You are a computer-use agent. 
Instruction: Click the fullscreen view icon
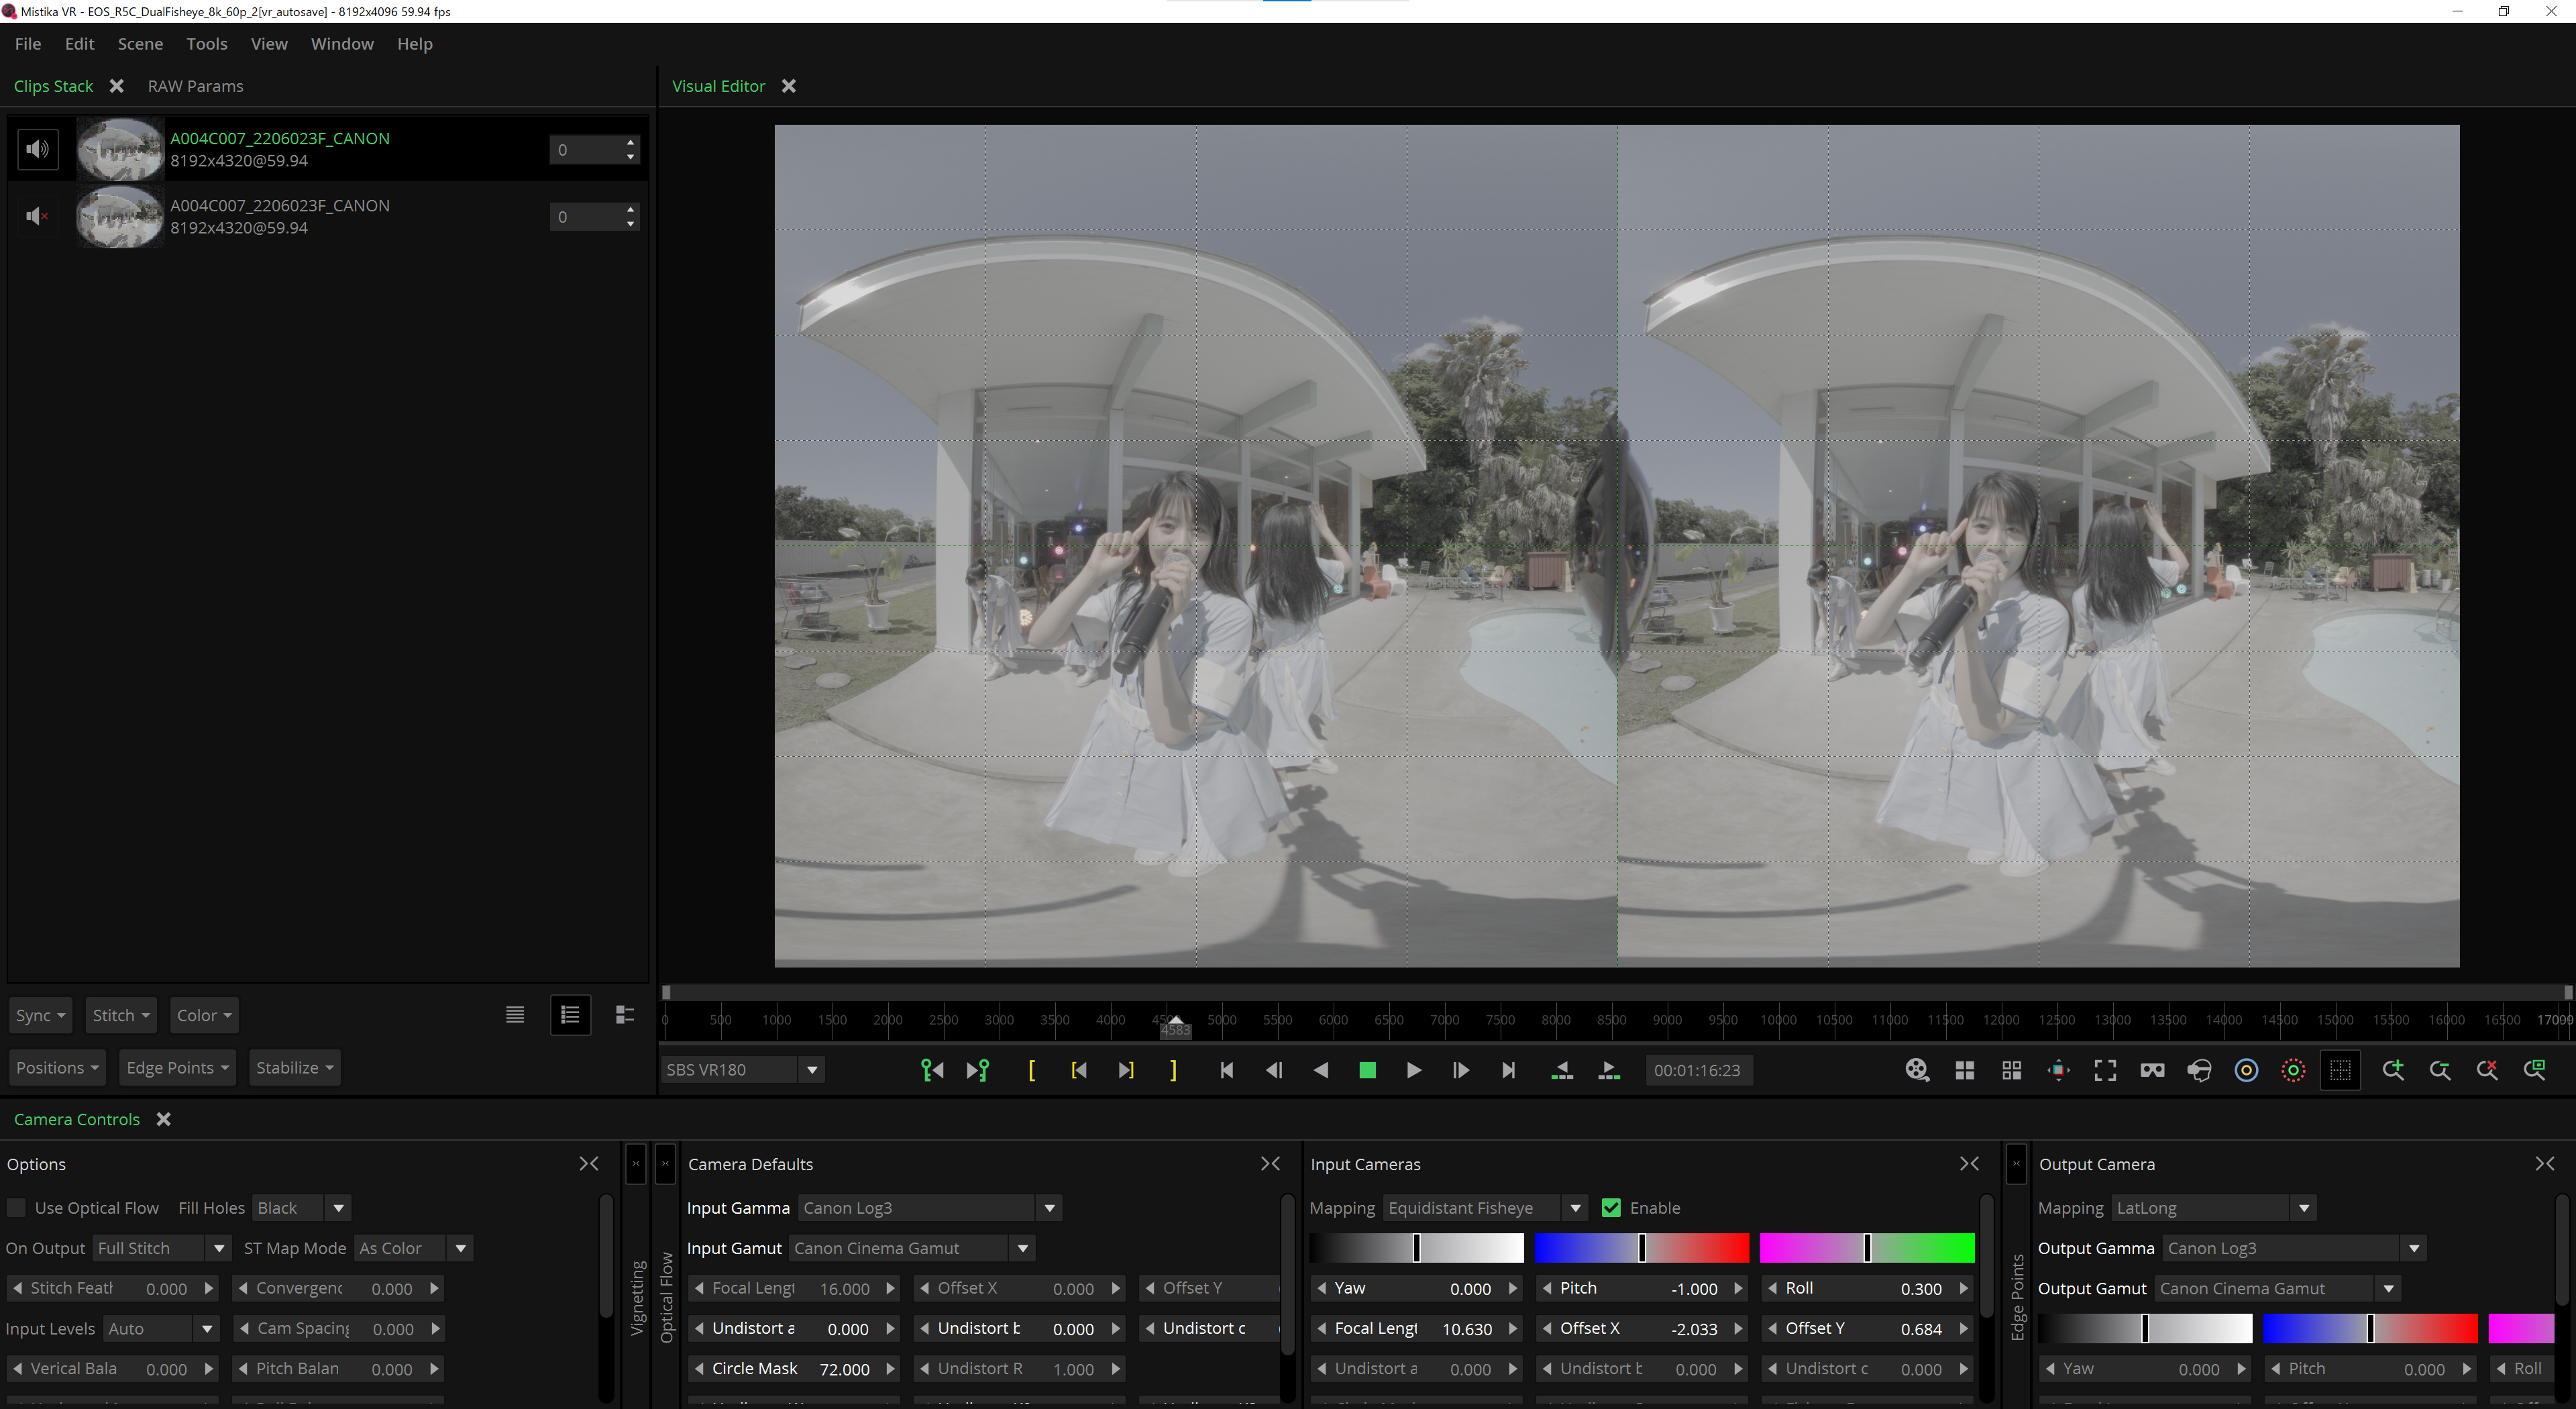[2105, 1070]
